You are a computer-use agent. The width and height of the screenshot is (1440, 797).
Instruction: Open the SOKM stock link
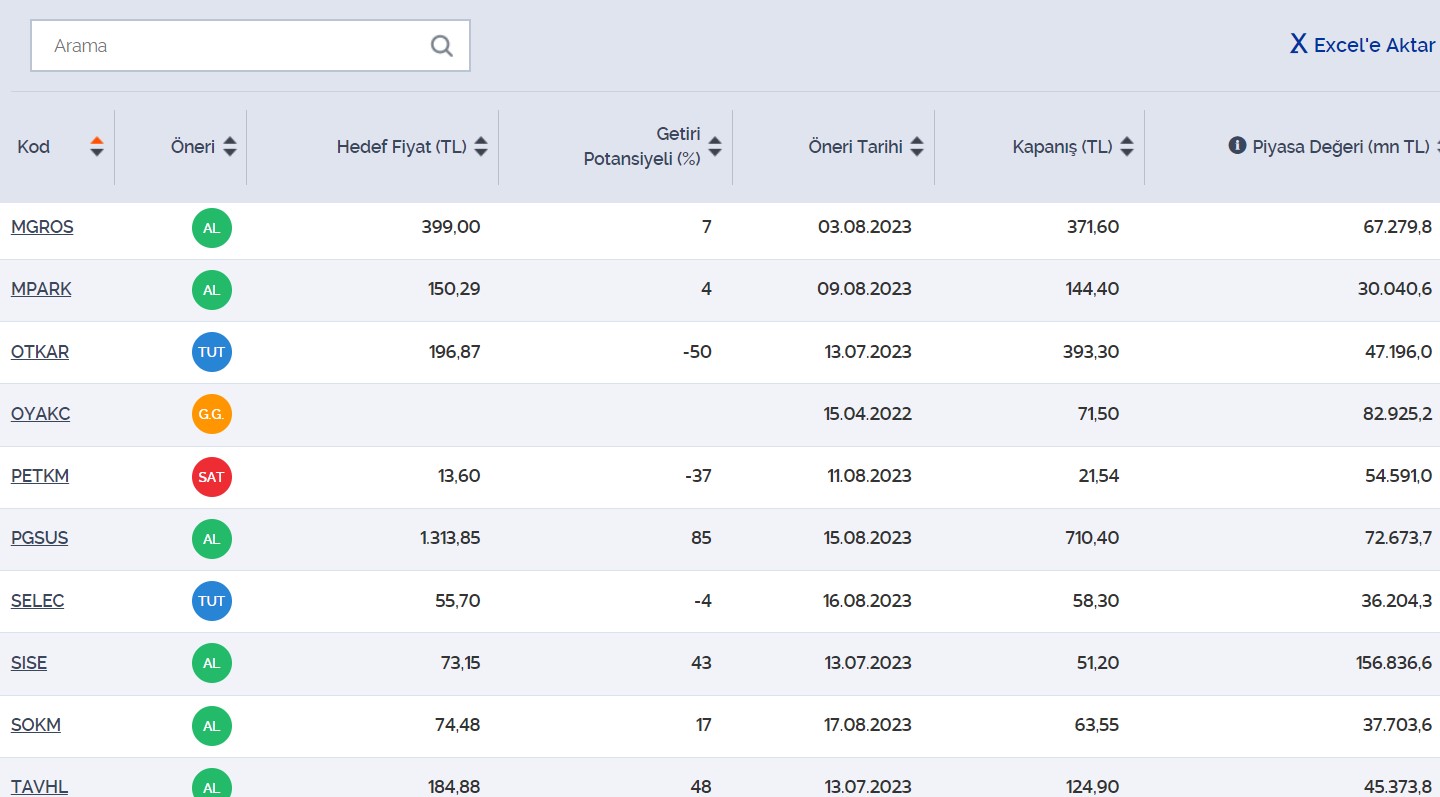(x=36, y=725)
